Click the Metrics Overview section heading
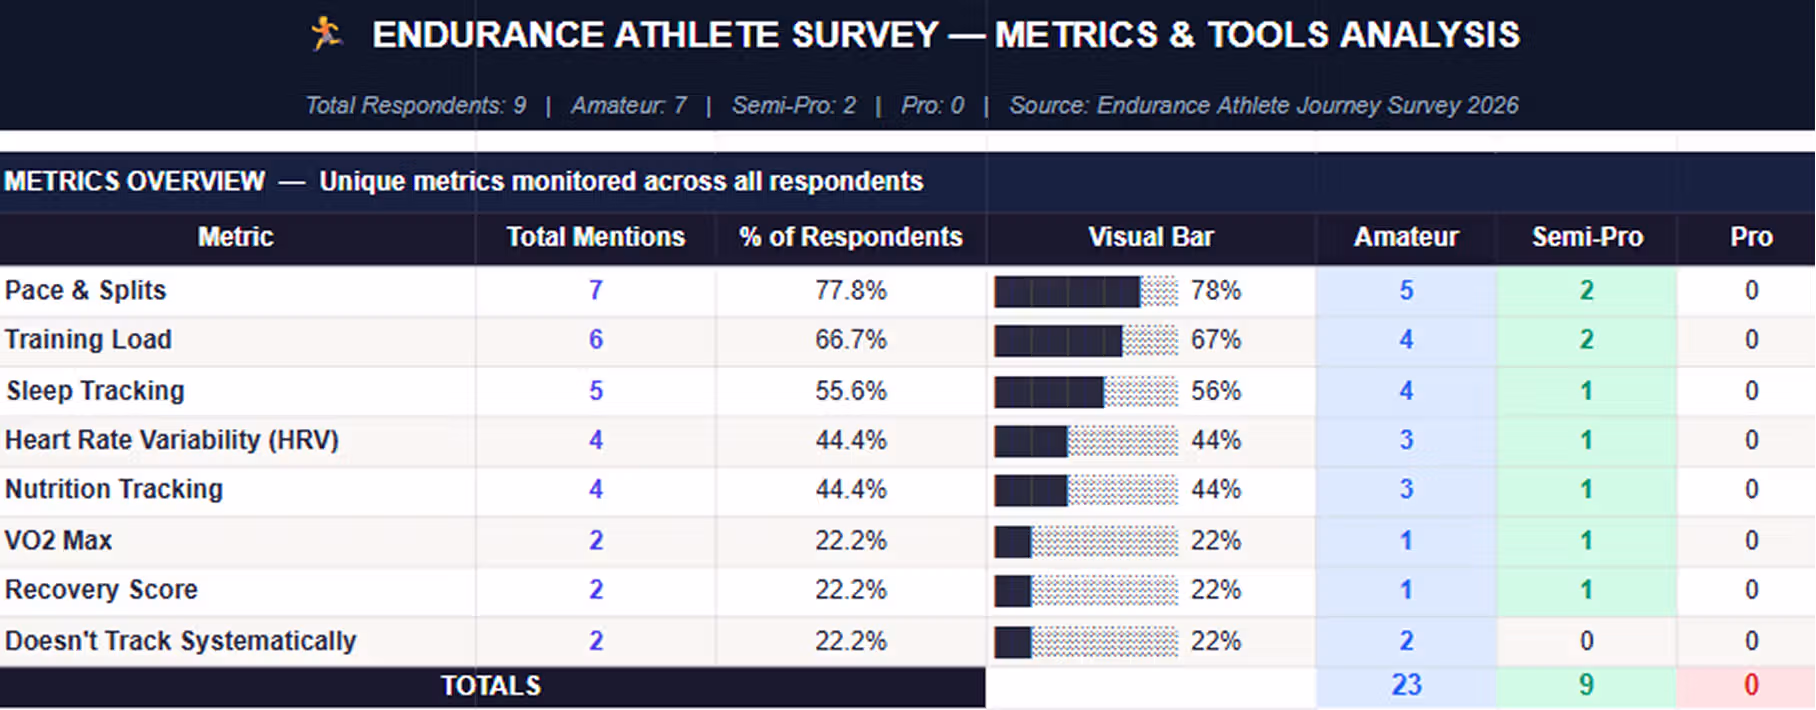Image resolution: width=1816 pixels, height=710 pixels. 464,181
